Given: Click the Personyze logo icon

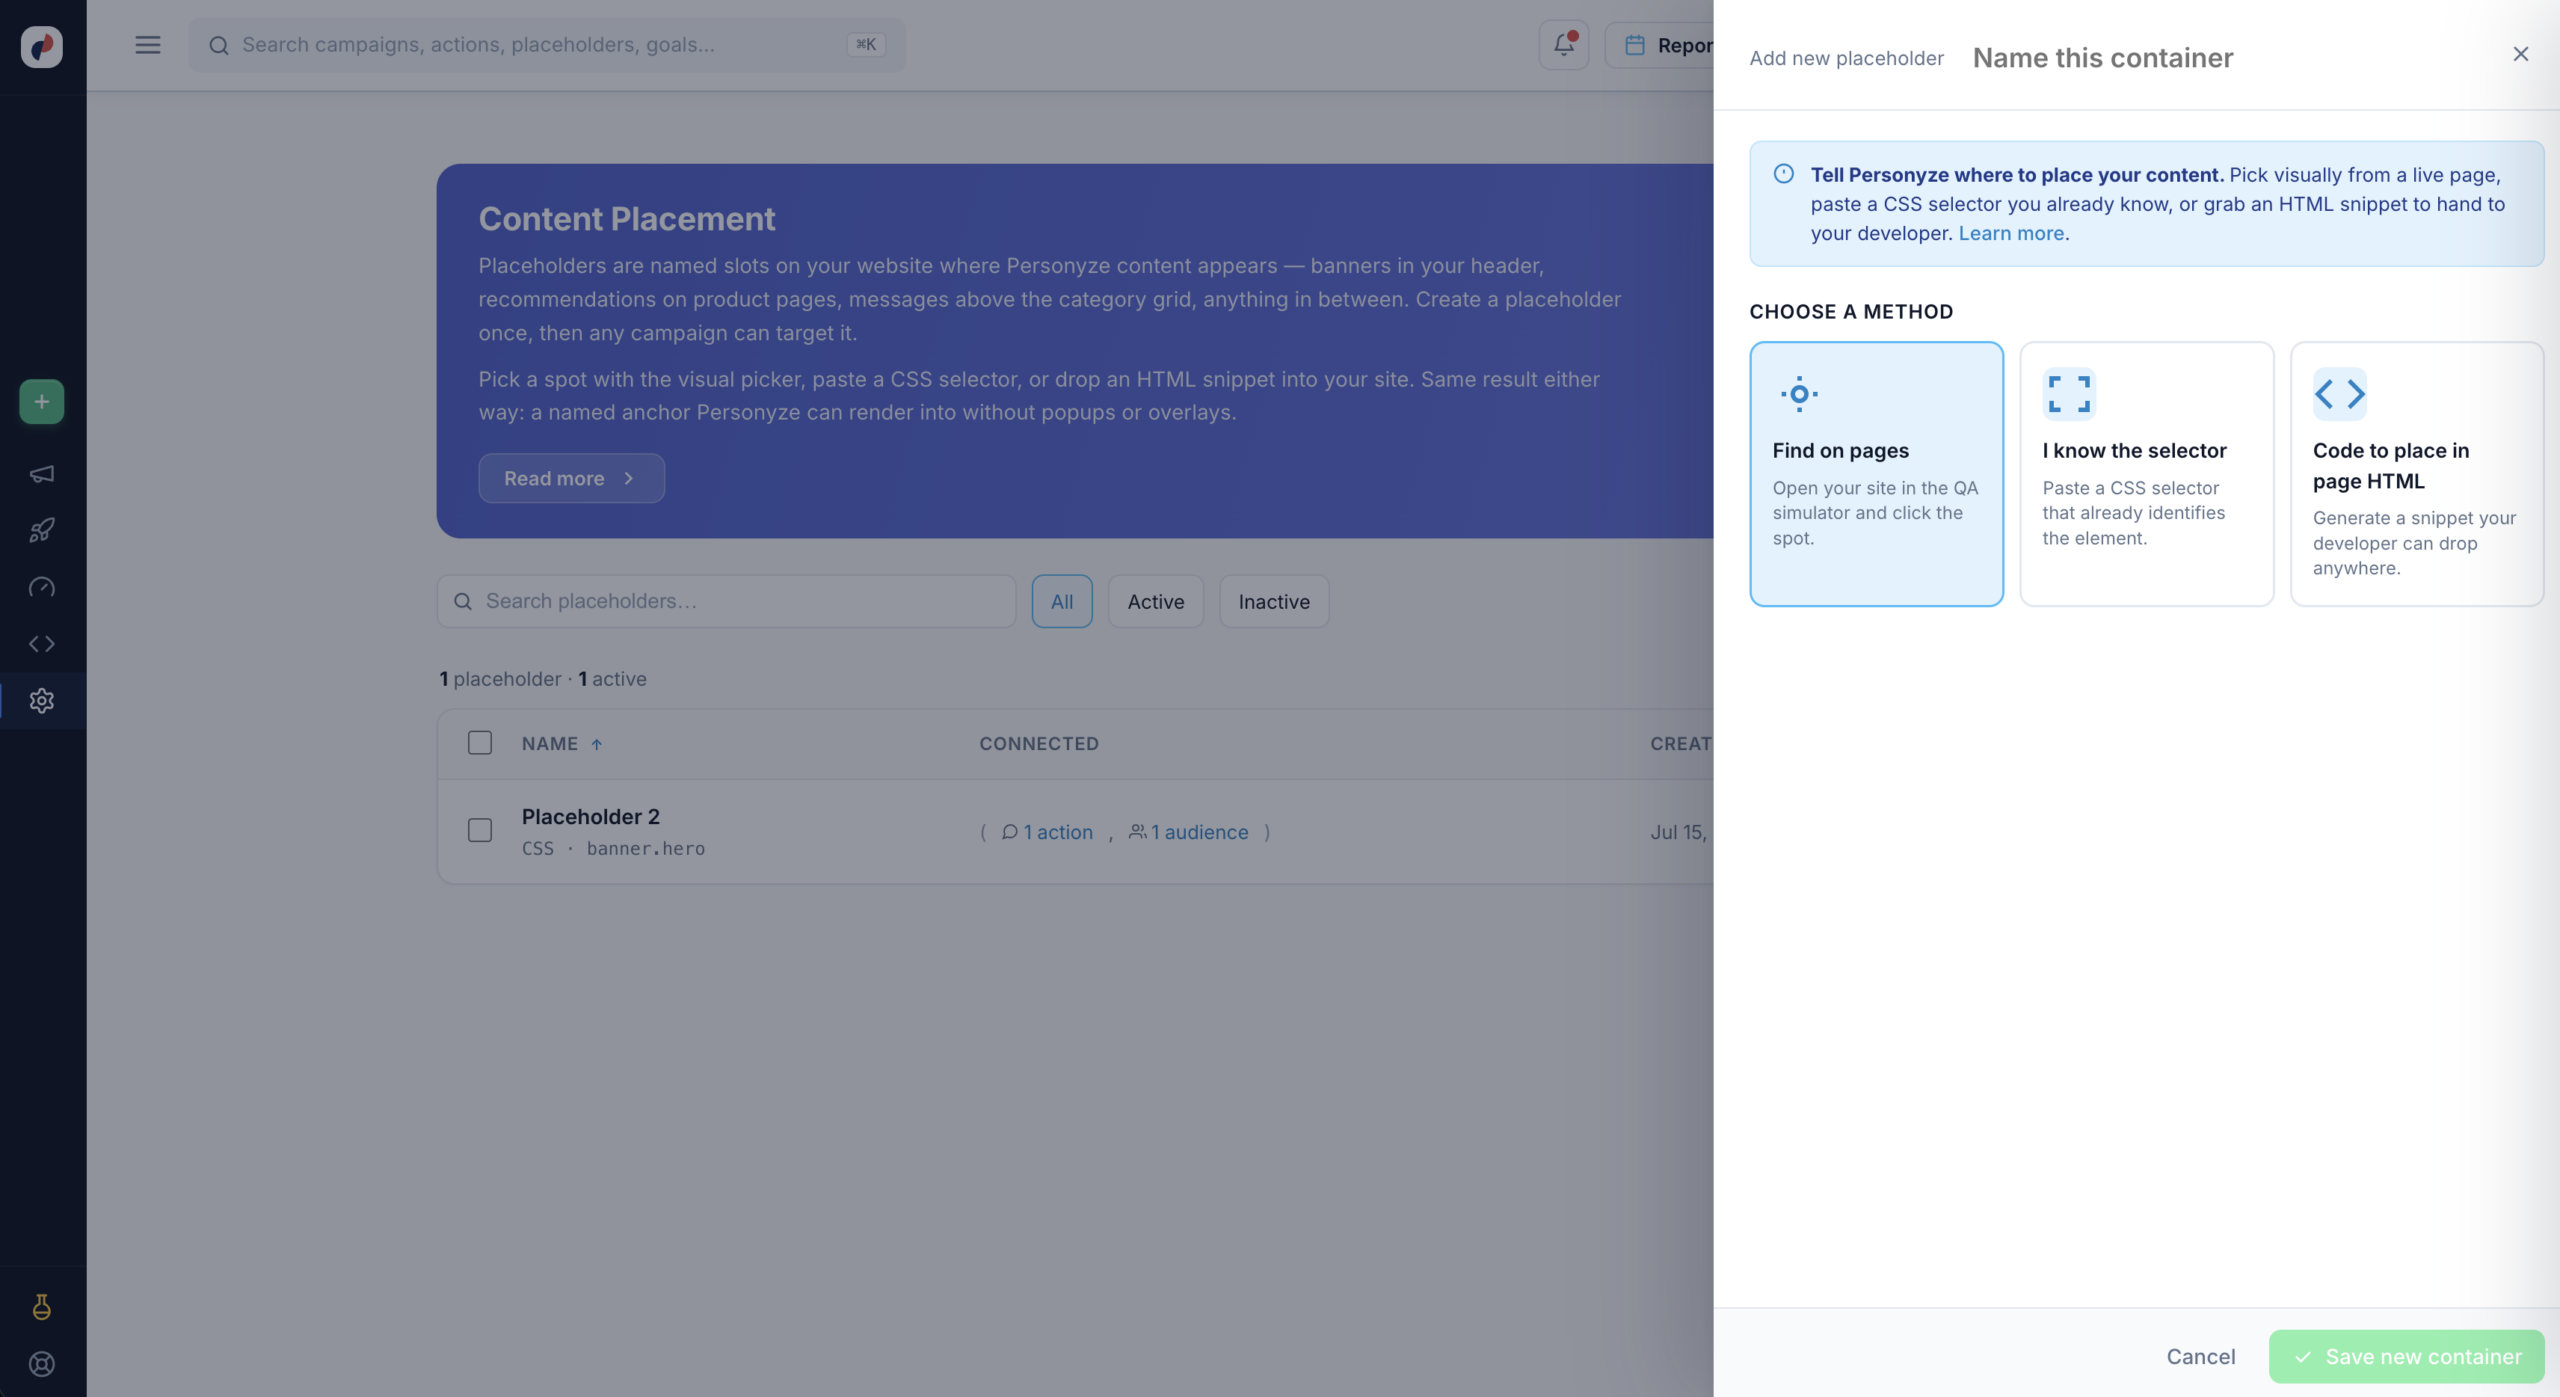Looking at the screenshot, I should click(42, 46).
